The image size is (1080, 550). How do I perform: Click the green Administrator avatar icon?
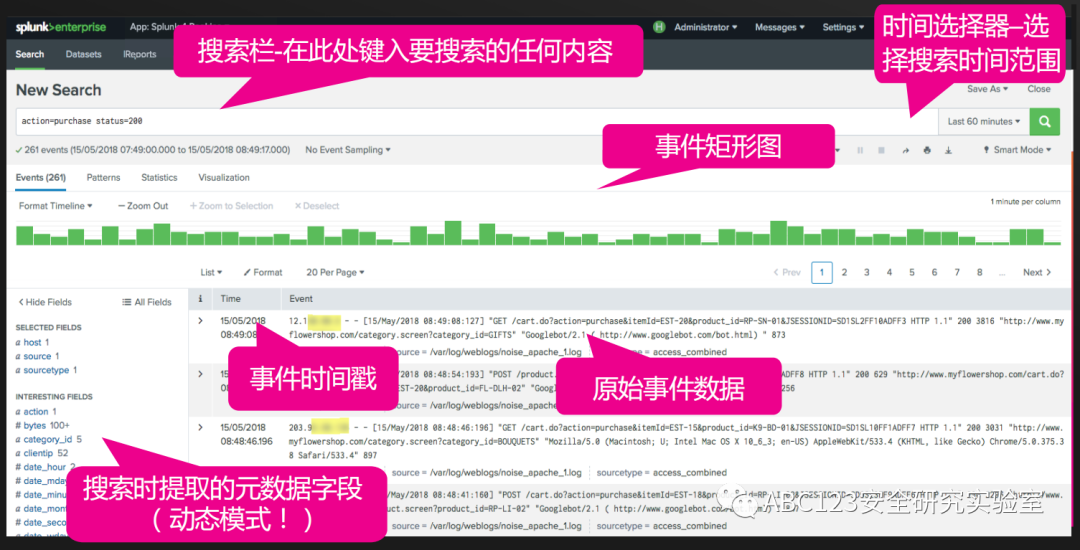point(659,28)
